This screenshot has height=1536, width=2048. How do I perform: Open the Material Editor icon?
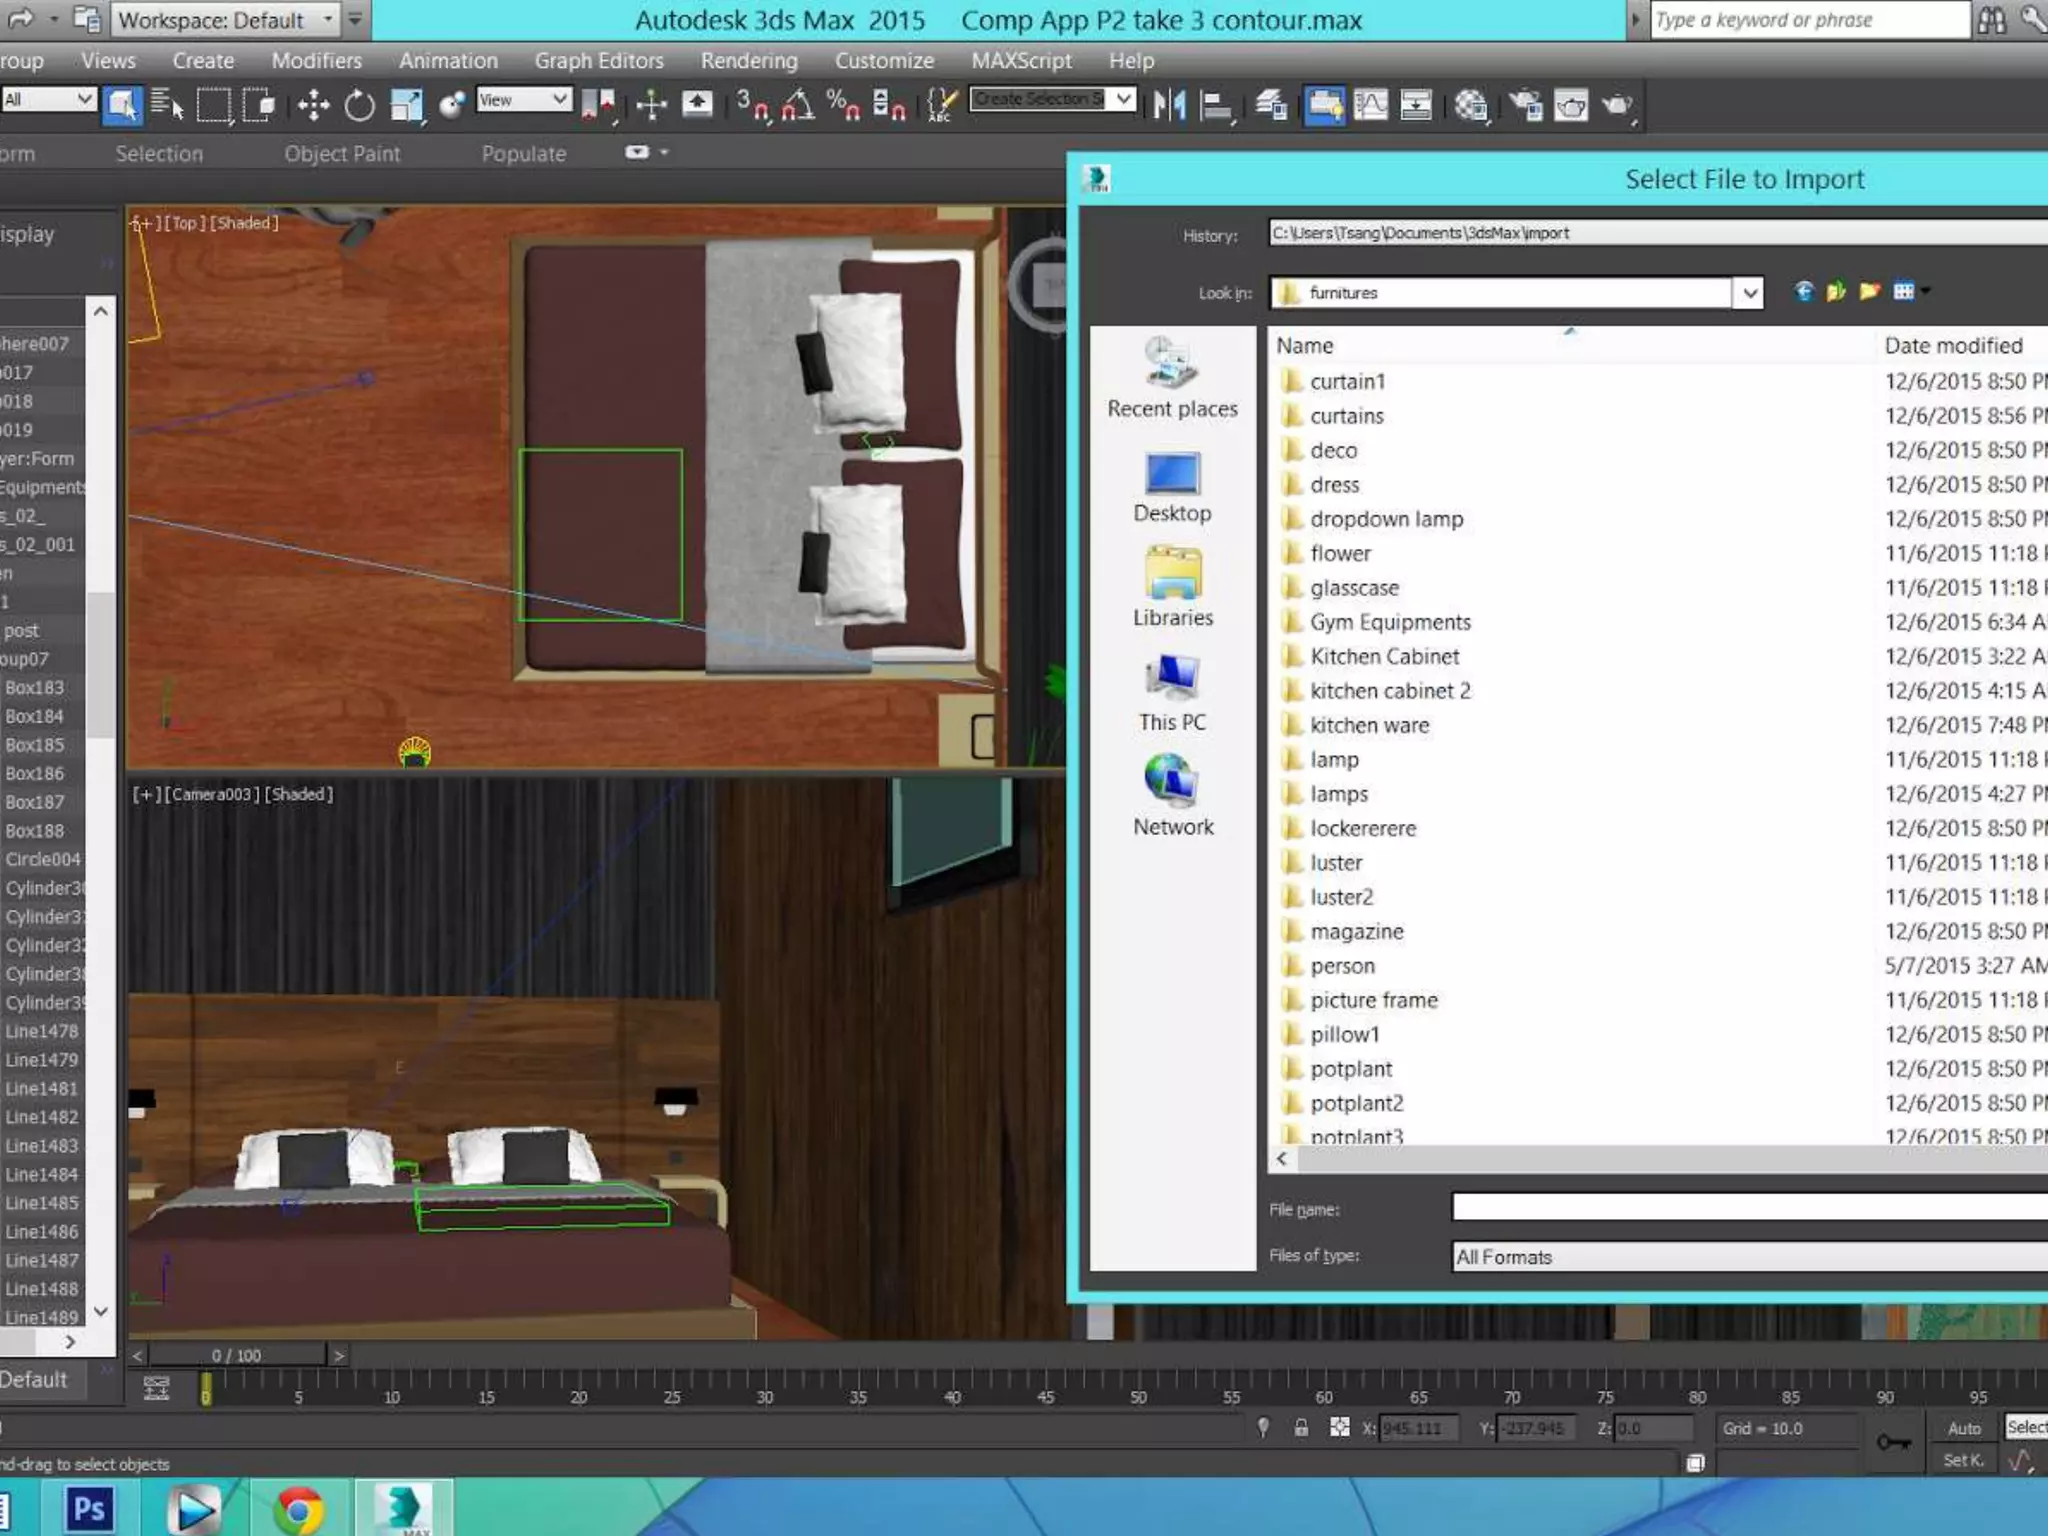coord(1471,105)
